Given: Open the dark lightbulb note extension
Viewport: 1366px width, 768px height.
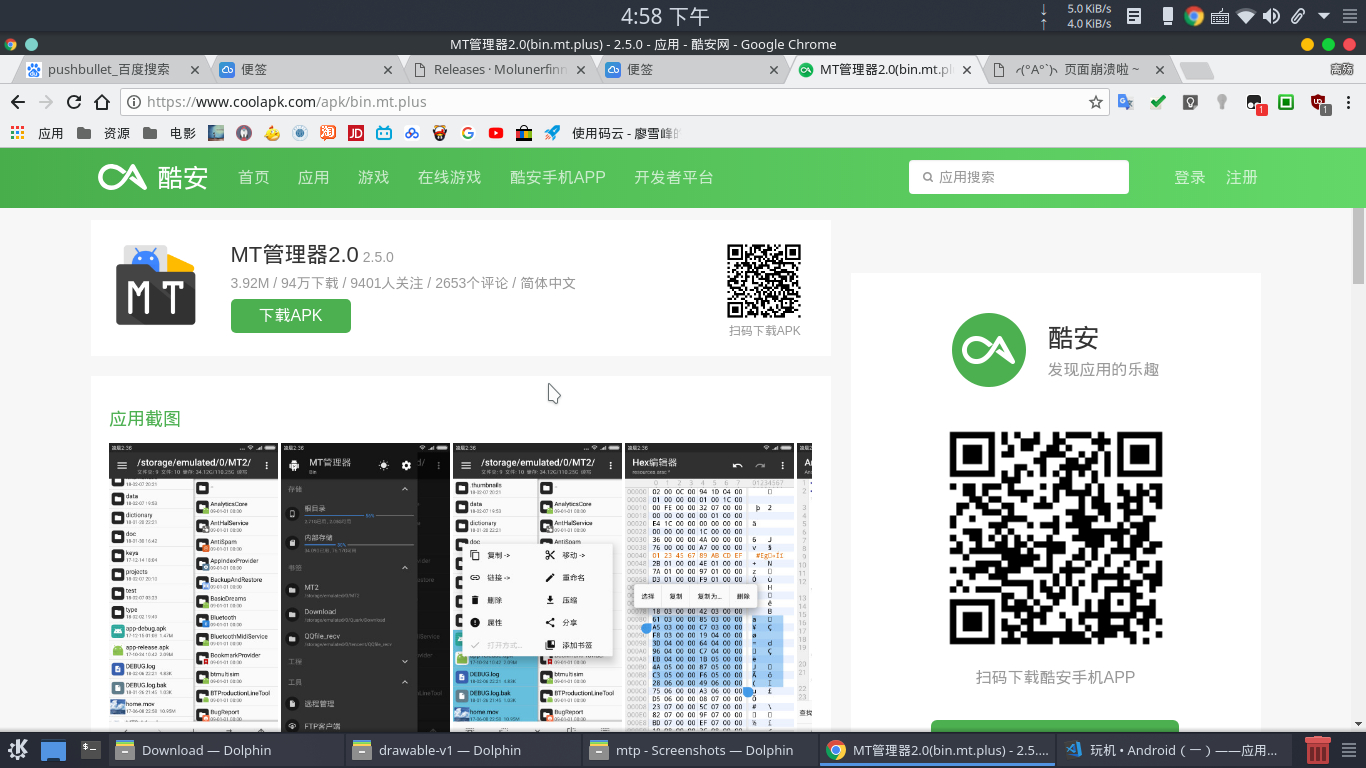Looking at the screenshot, I should click(1190, 102).
